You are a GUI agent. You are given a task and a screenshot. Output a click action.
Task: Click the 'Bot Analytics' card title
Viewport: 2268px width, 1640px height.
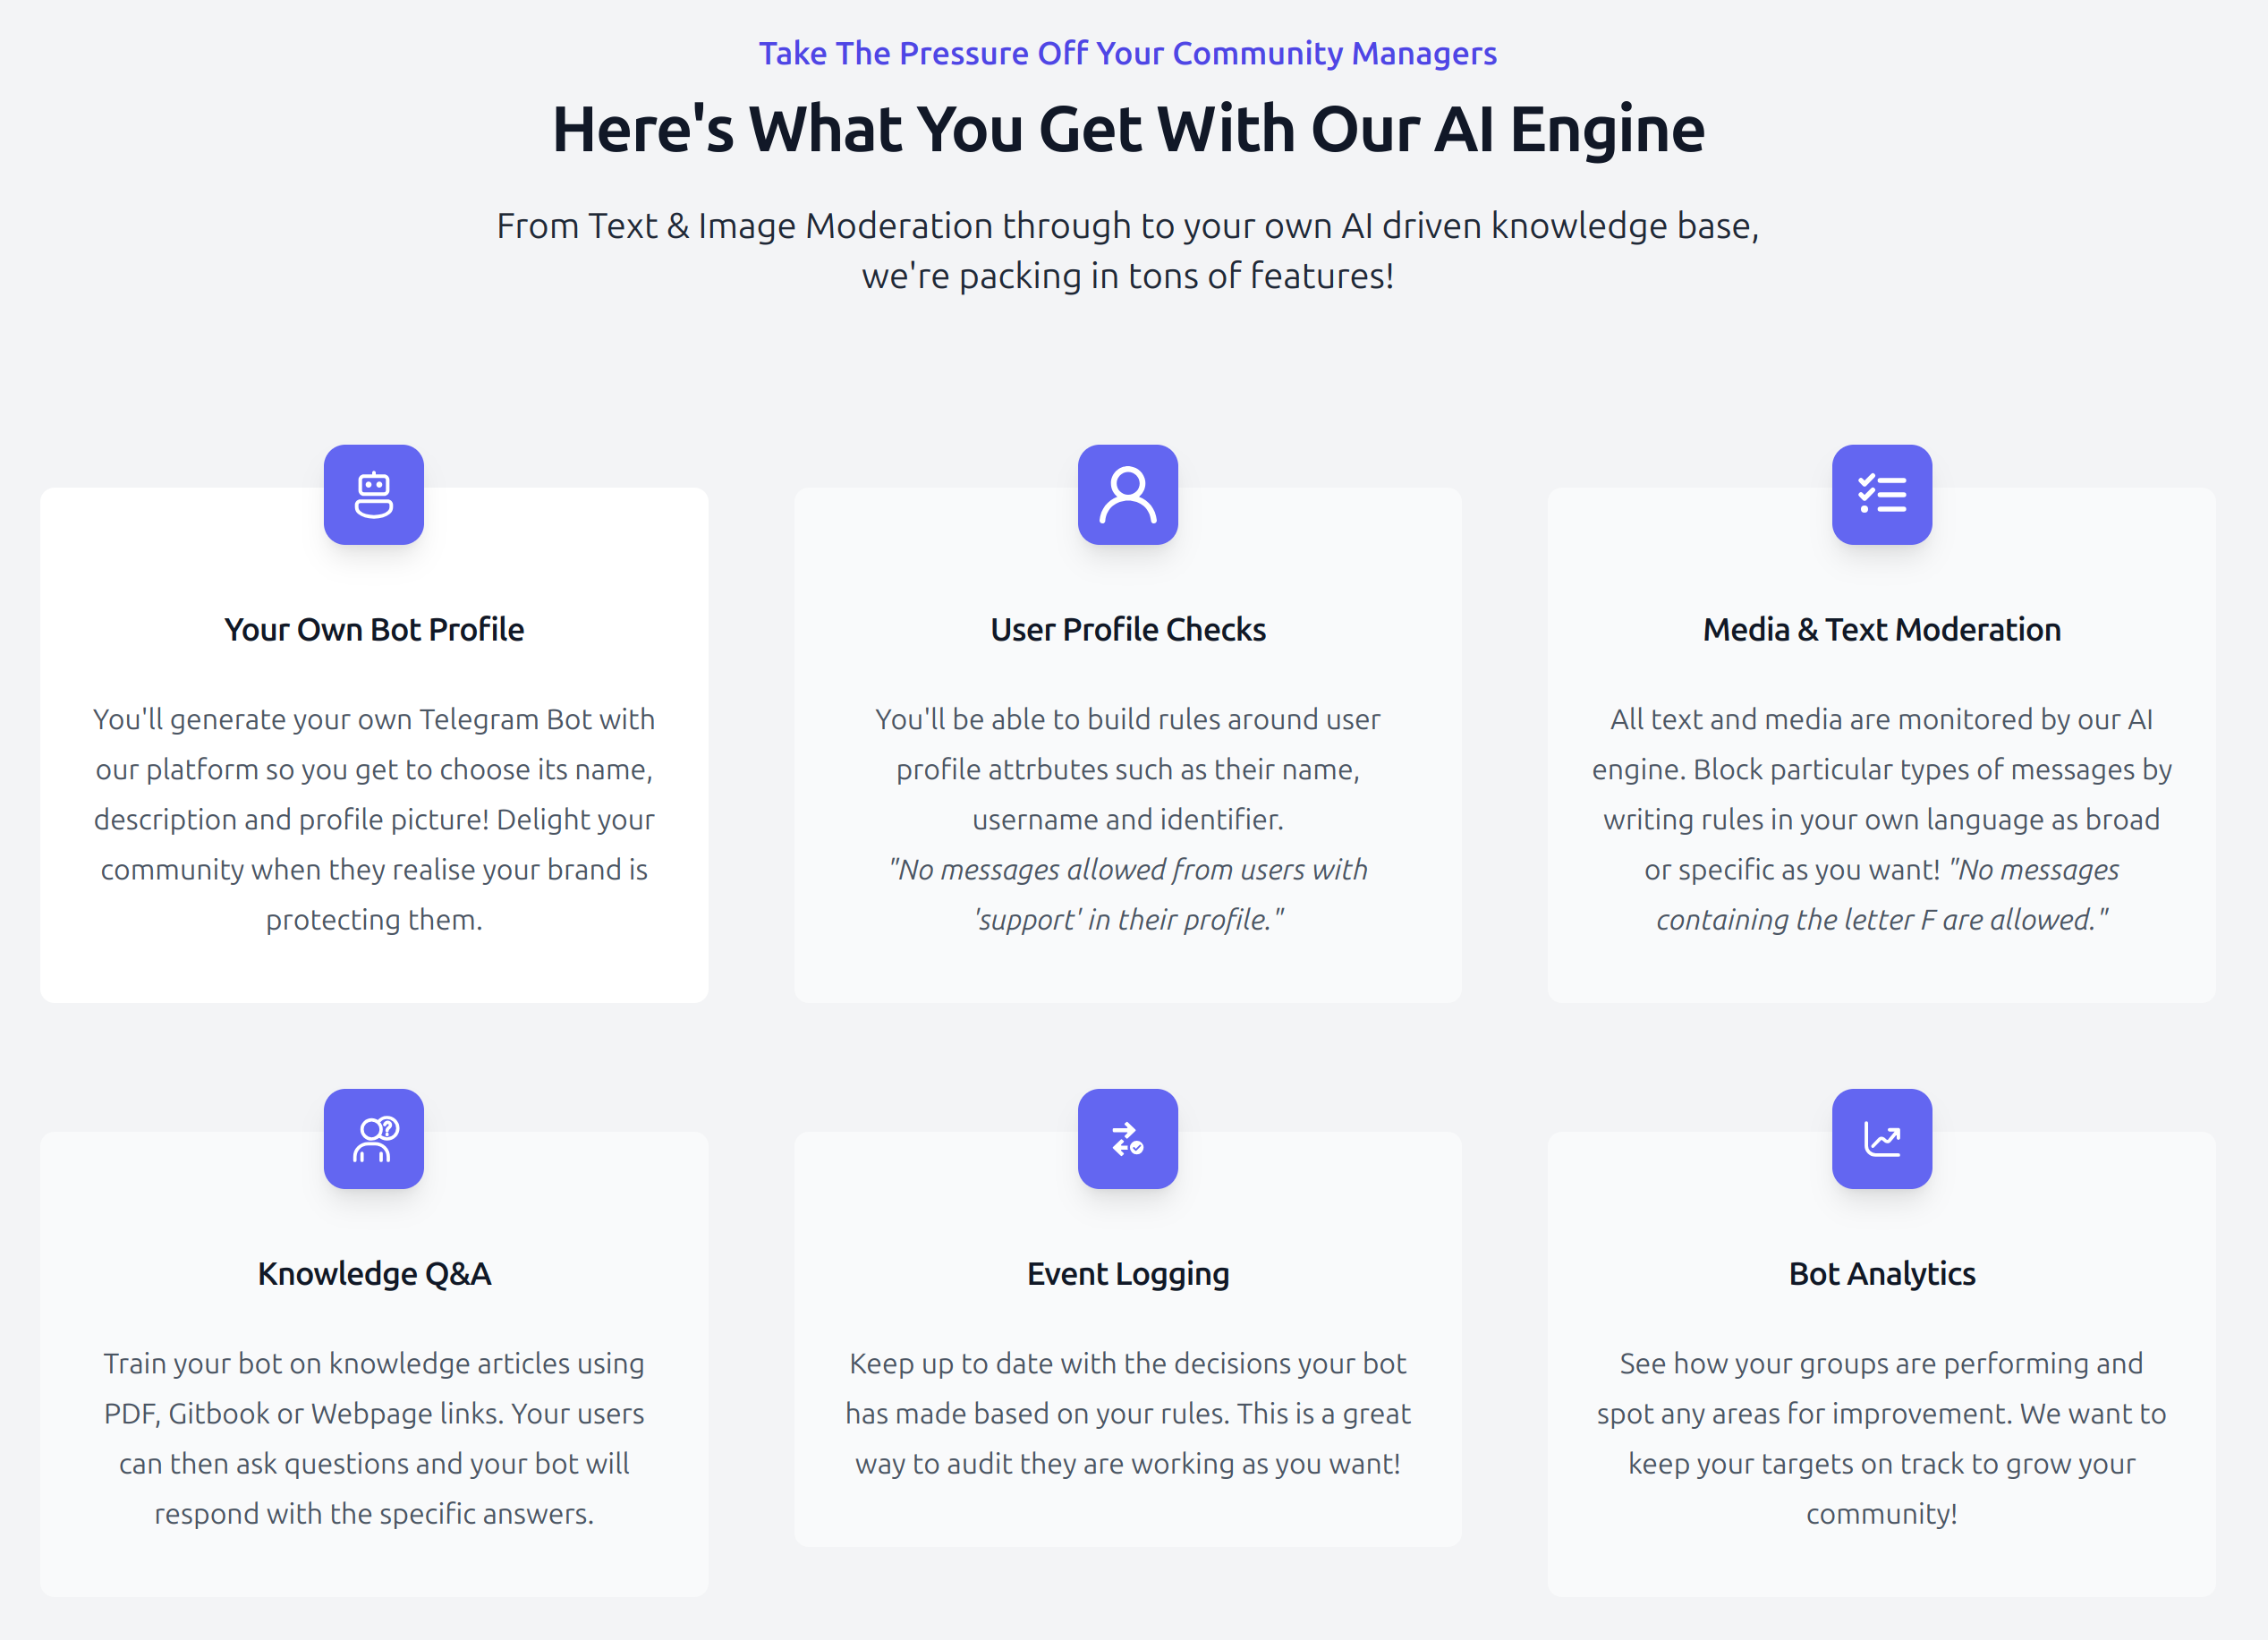pos(1881,1274)
